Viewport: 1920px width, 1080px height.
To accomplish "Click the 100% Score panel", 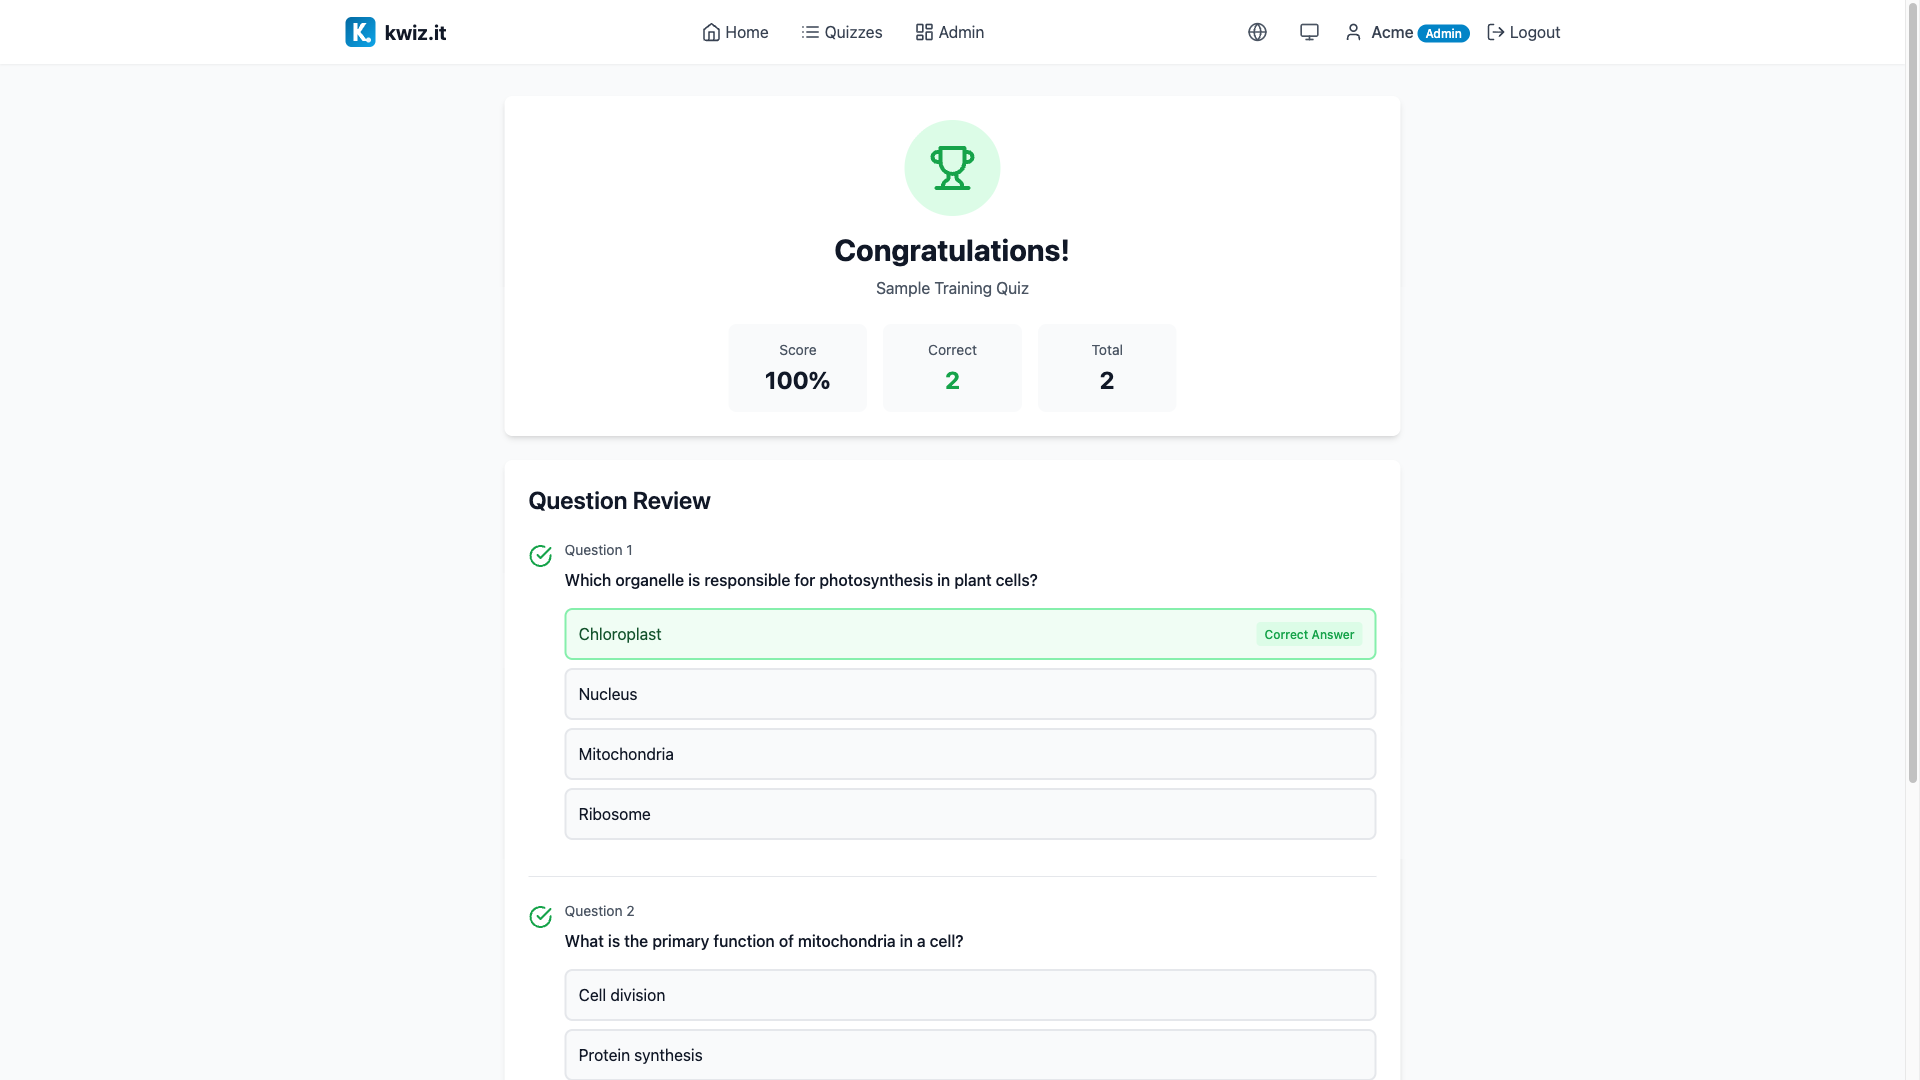I will coord(797,367).
